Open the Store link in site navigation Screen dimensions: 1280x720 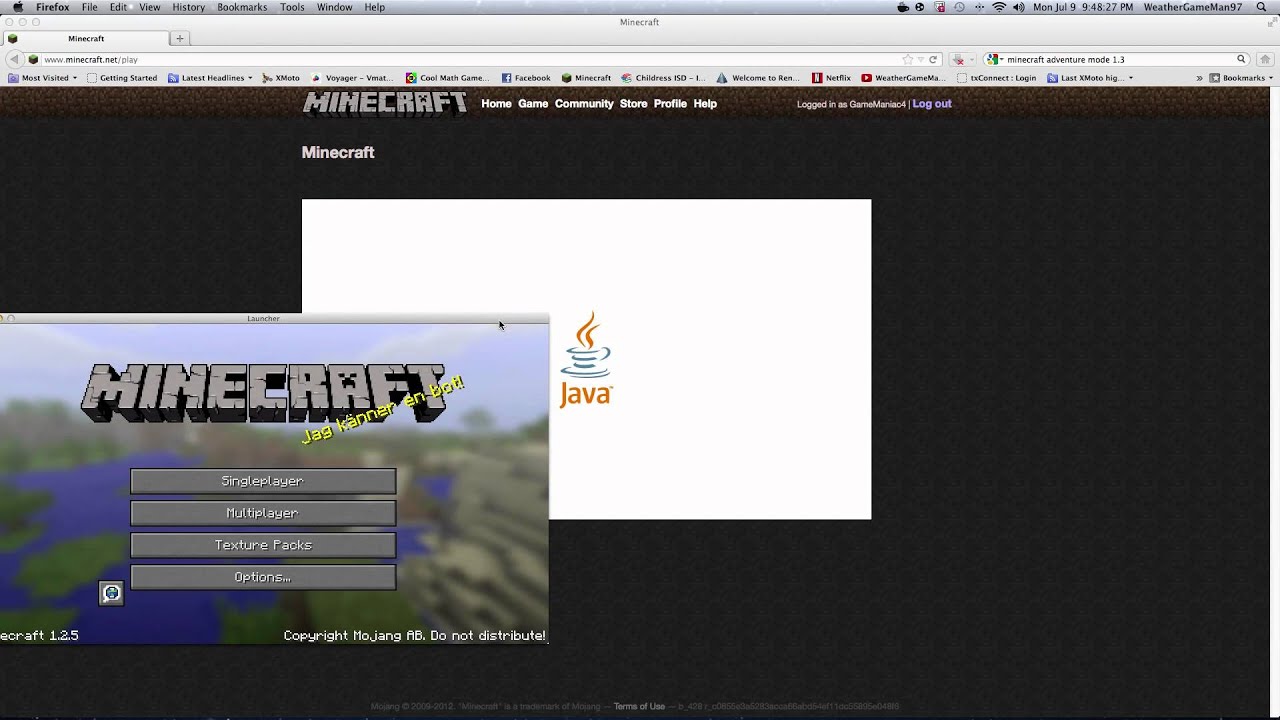(x=633, y=104)
